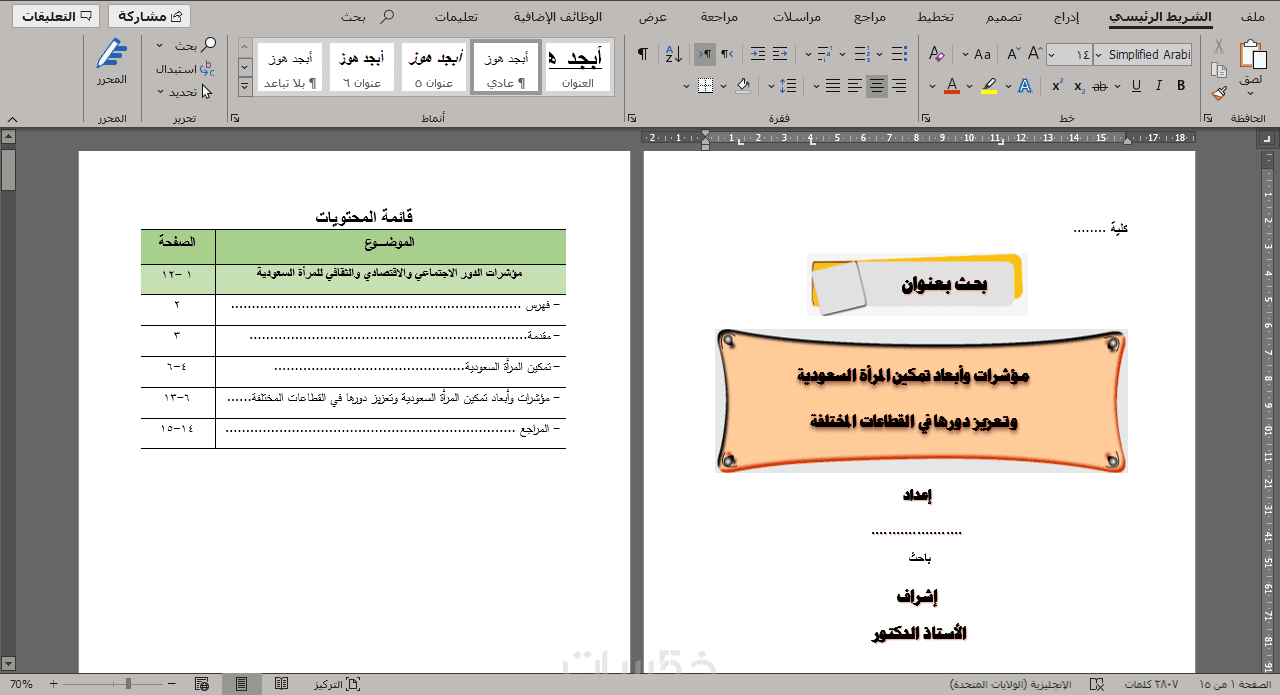Switch to Read Mode view icon
The height and width of the screenshot is (695, 1280).
point(281,684)
